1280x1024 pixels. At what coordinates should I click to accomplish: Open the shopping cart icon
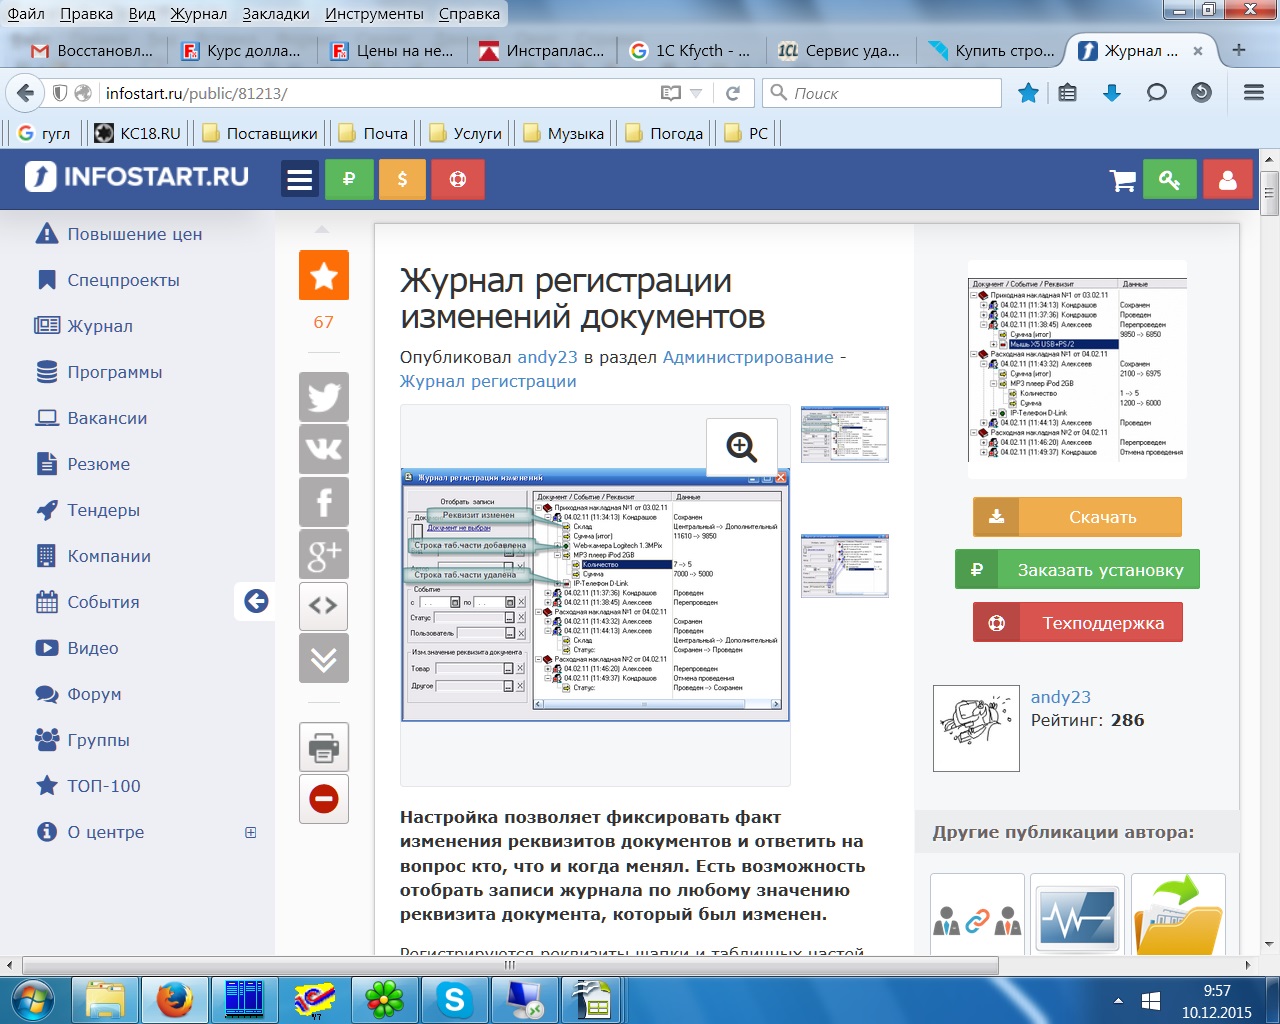click(1123, 180)
